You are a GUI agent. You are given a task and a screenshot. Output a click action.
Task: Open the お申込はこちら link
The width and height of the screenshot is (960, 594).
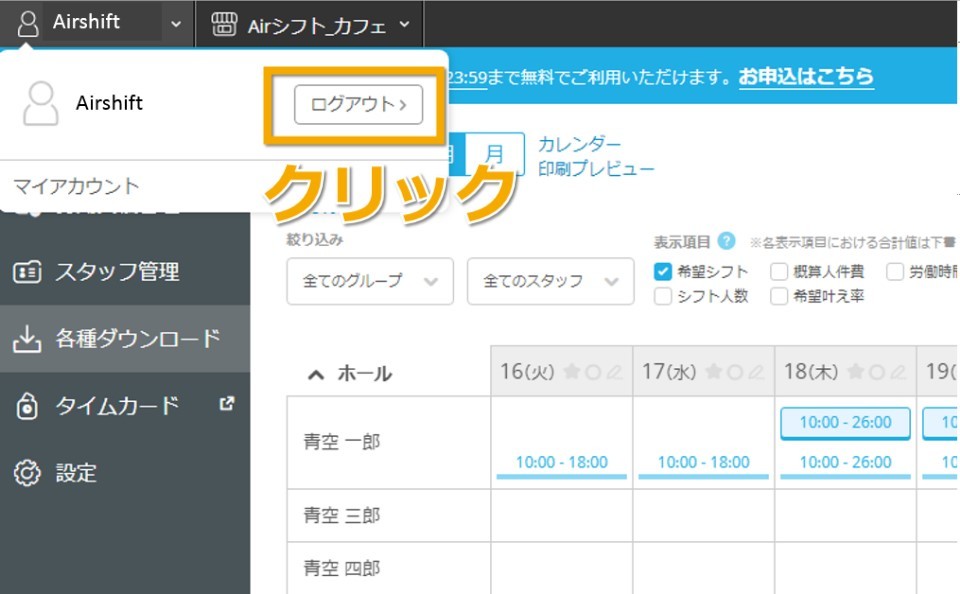[x=806, y=76]
